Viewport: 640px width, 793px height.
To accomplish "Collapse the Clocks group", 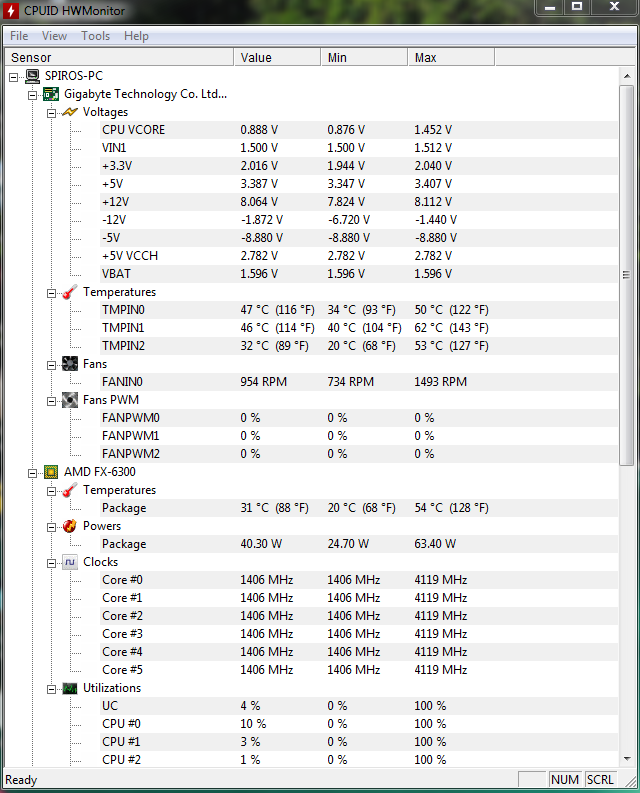I will (51, 563).
